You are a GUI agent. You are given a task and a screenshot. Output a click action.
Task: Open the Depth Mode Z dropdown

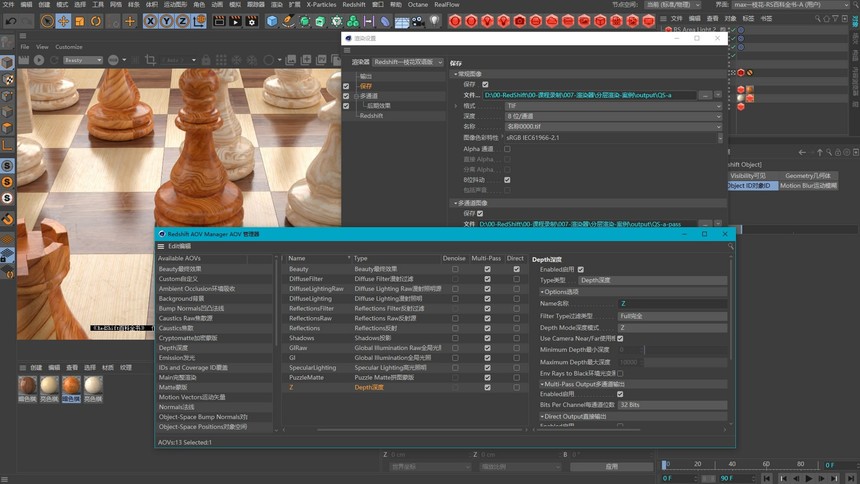672,328
